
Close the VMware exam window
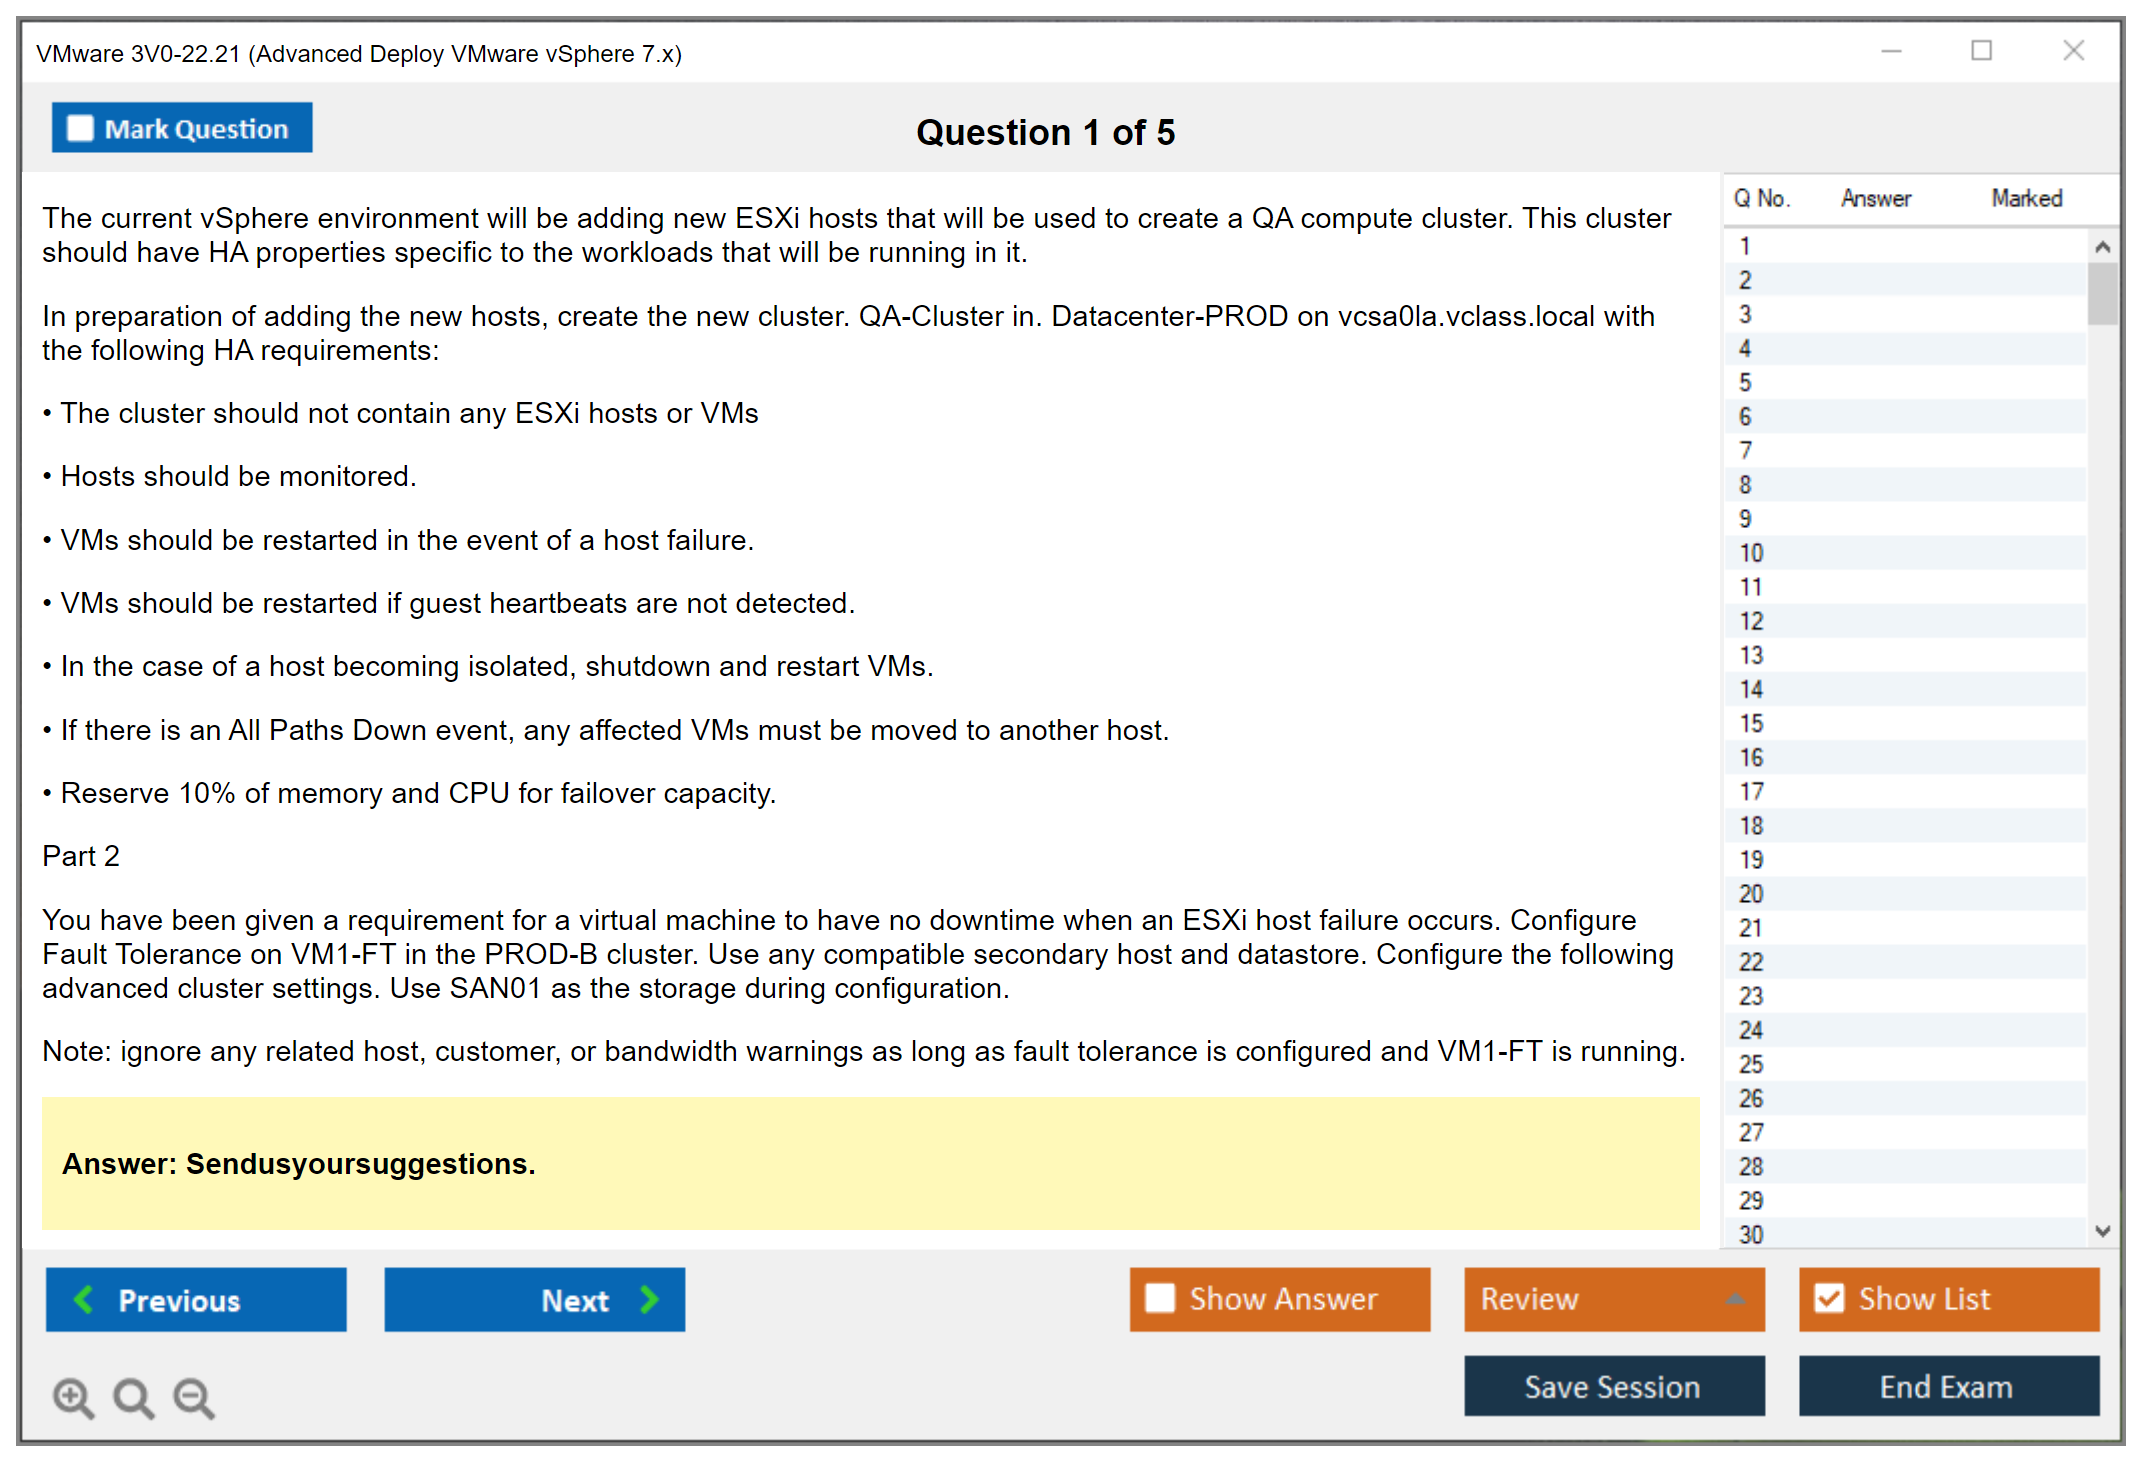[2073, 50]
